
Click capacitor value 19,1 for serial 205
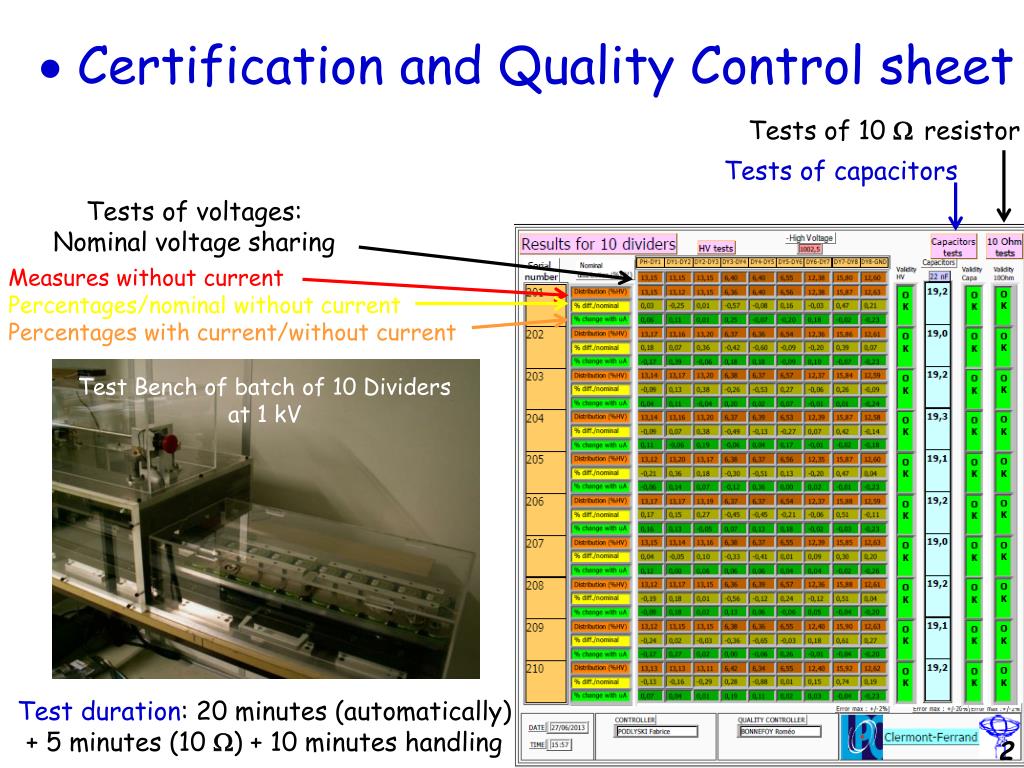(937, 472)
